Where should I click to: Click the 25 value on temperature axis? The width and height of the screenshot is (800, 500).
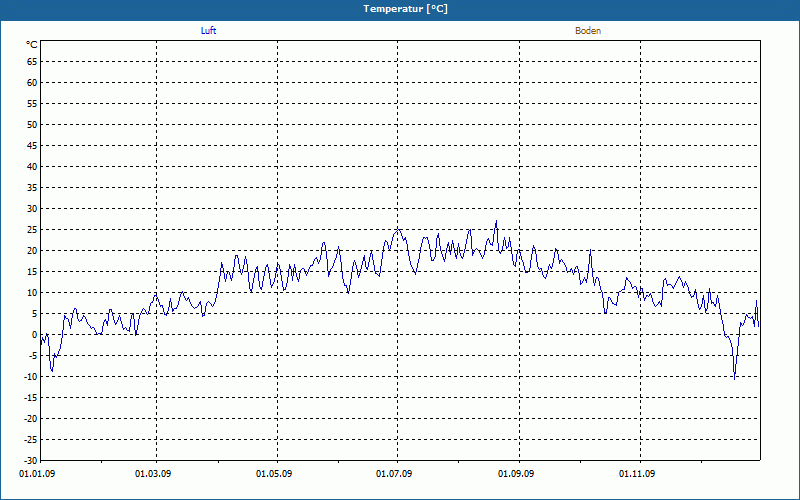(x=32, y=230)
